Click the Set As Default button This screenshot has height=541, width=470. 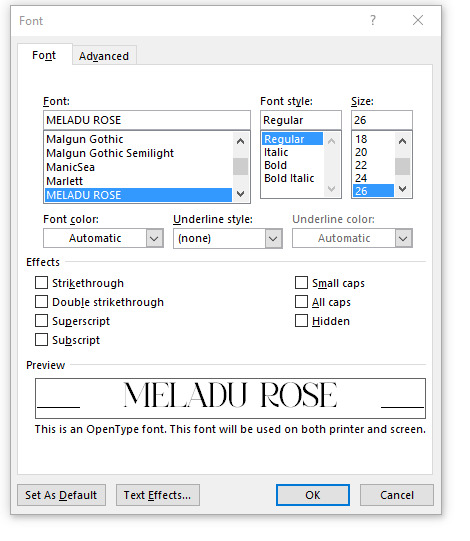pos(61,495)
